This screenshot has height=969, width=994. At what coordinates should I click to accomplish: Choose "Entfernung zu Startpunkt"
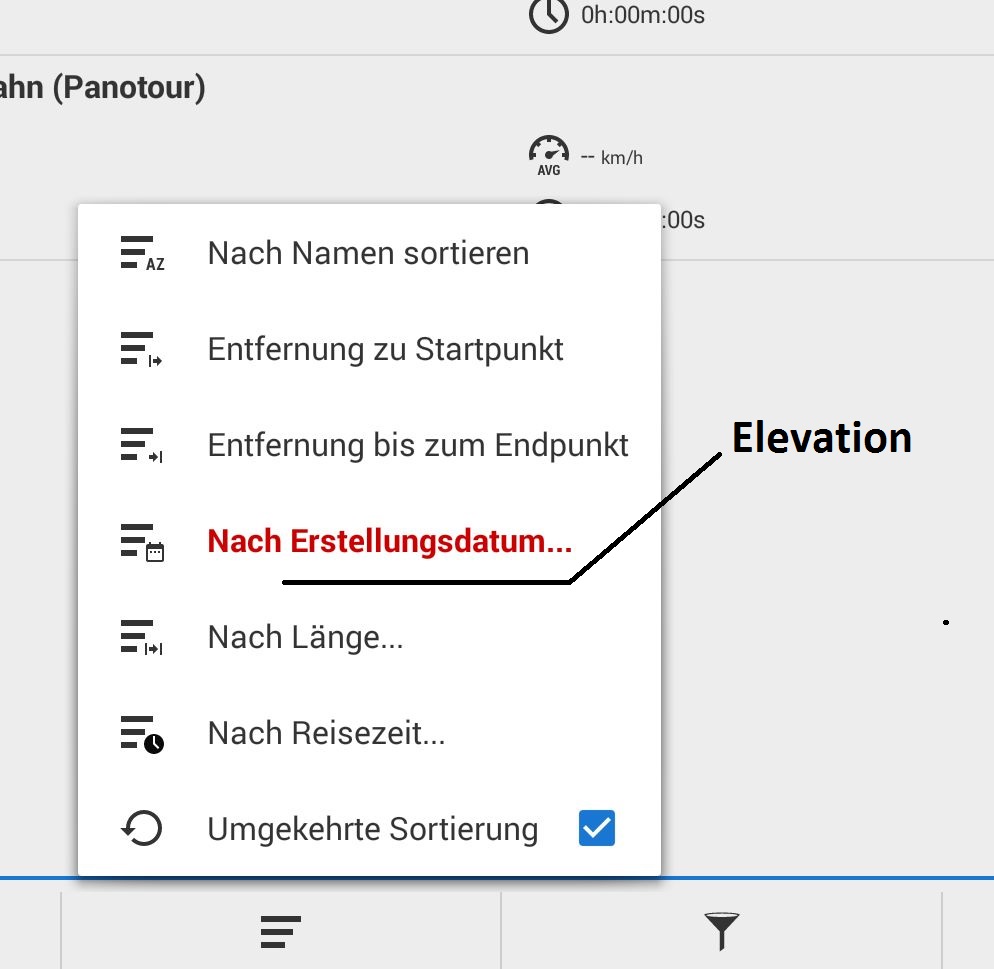[x=385, y=350]
